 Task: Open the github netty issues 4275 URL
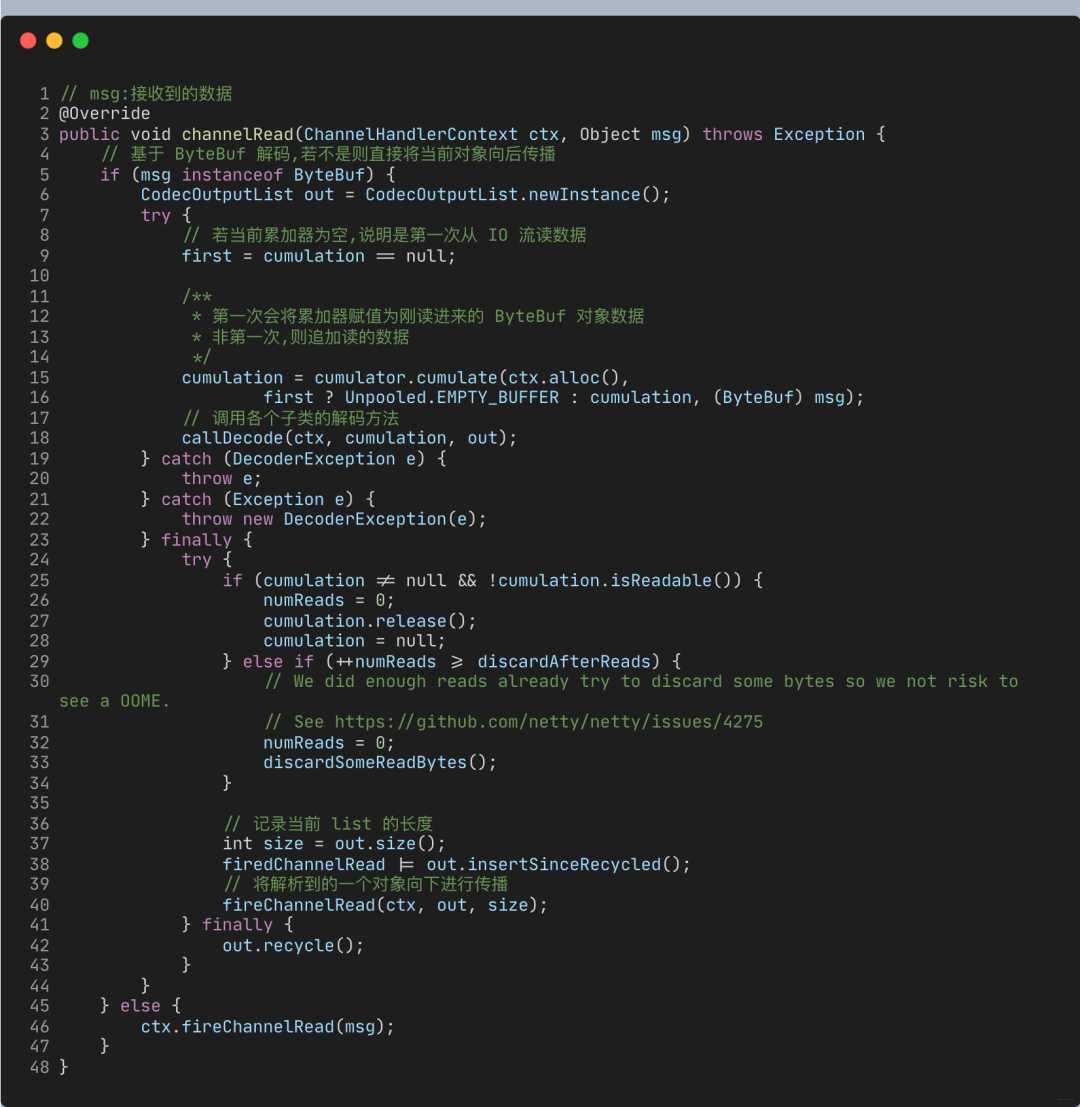(548, 722)
